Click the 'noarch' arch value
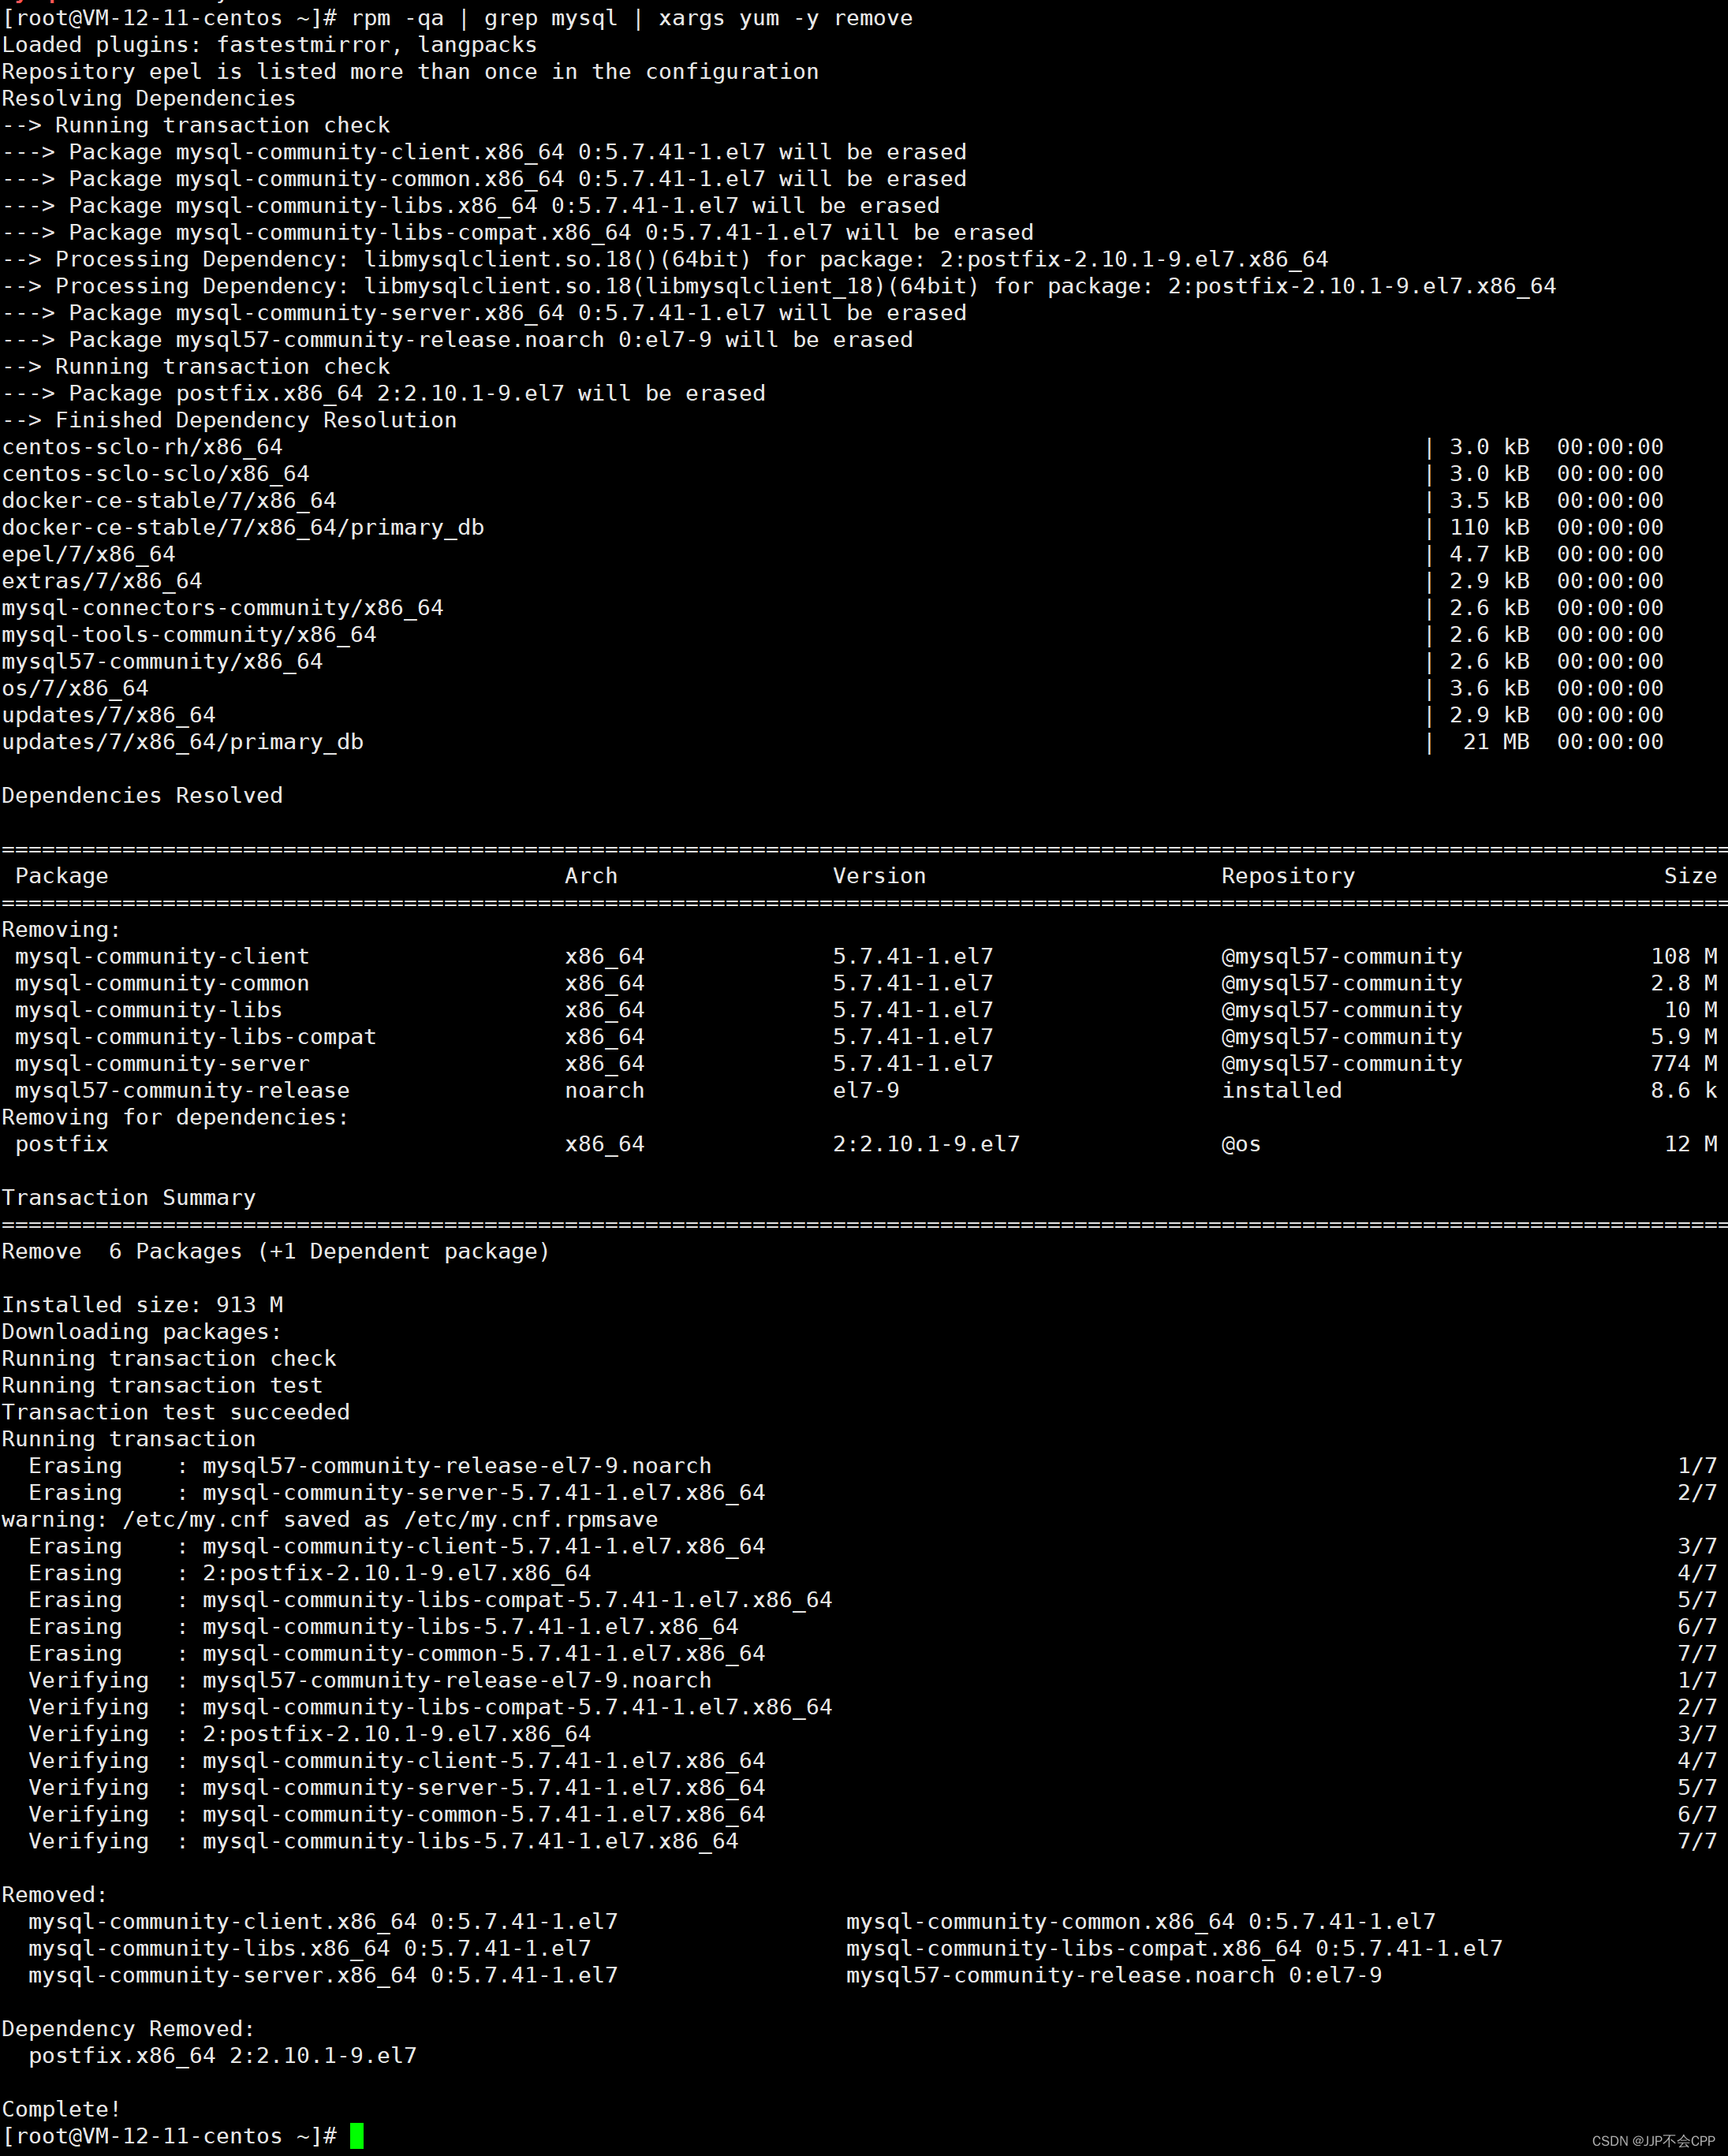The width and height of the screenshot is (1728, 2156). (x=605, y=1091)
